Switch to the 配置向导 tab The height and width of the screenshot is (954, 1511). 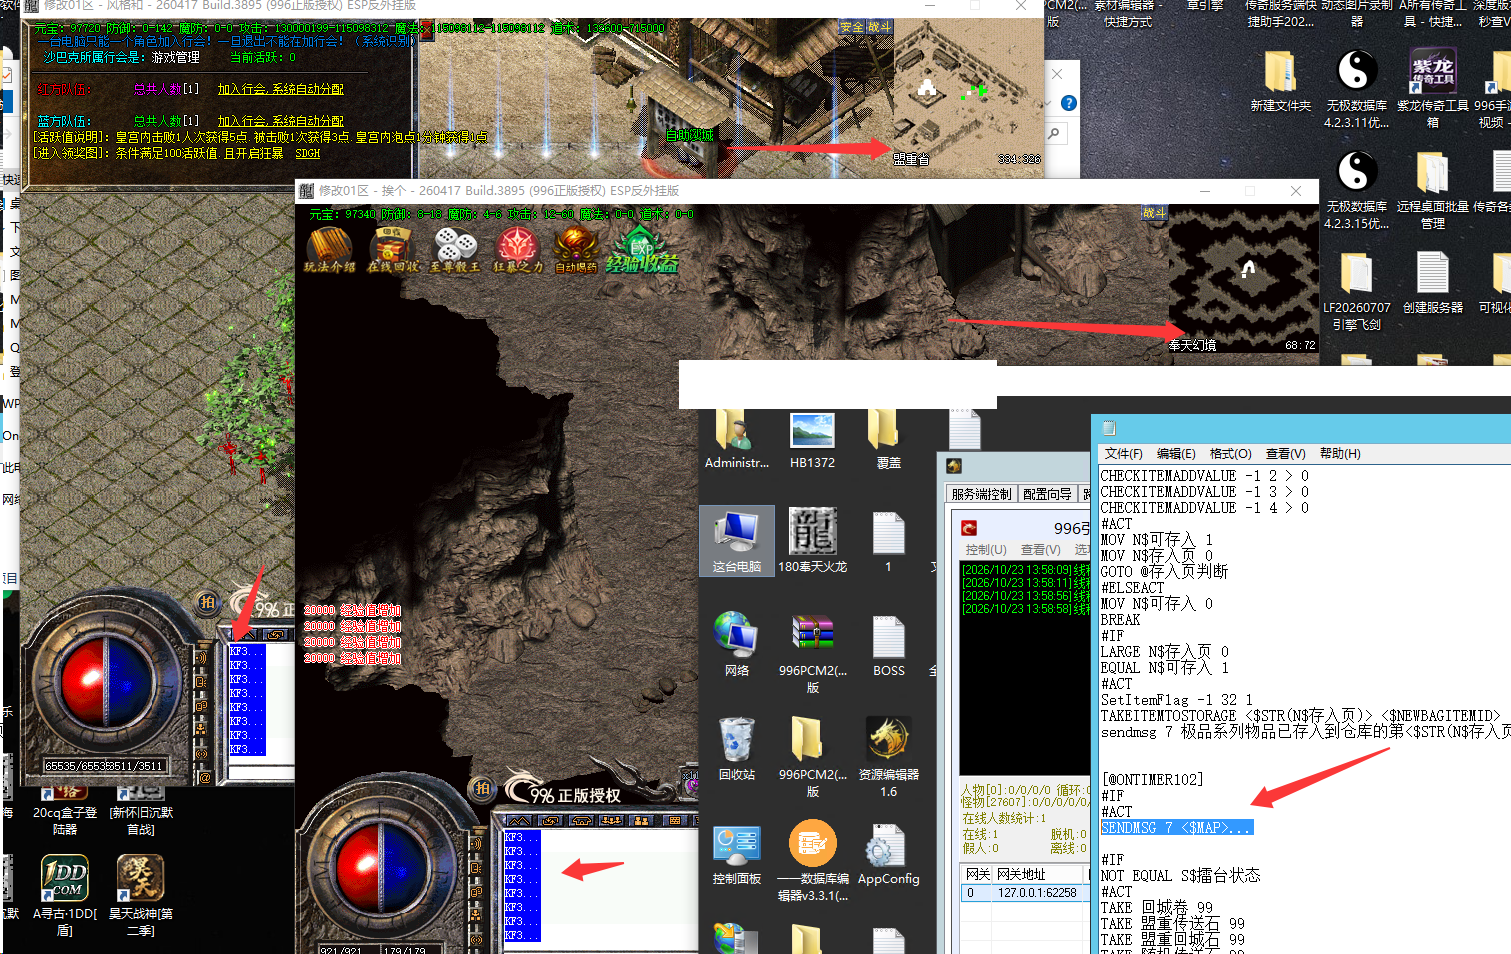[x=1047, y=494]
